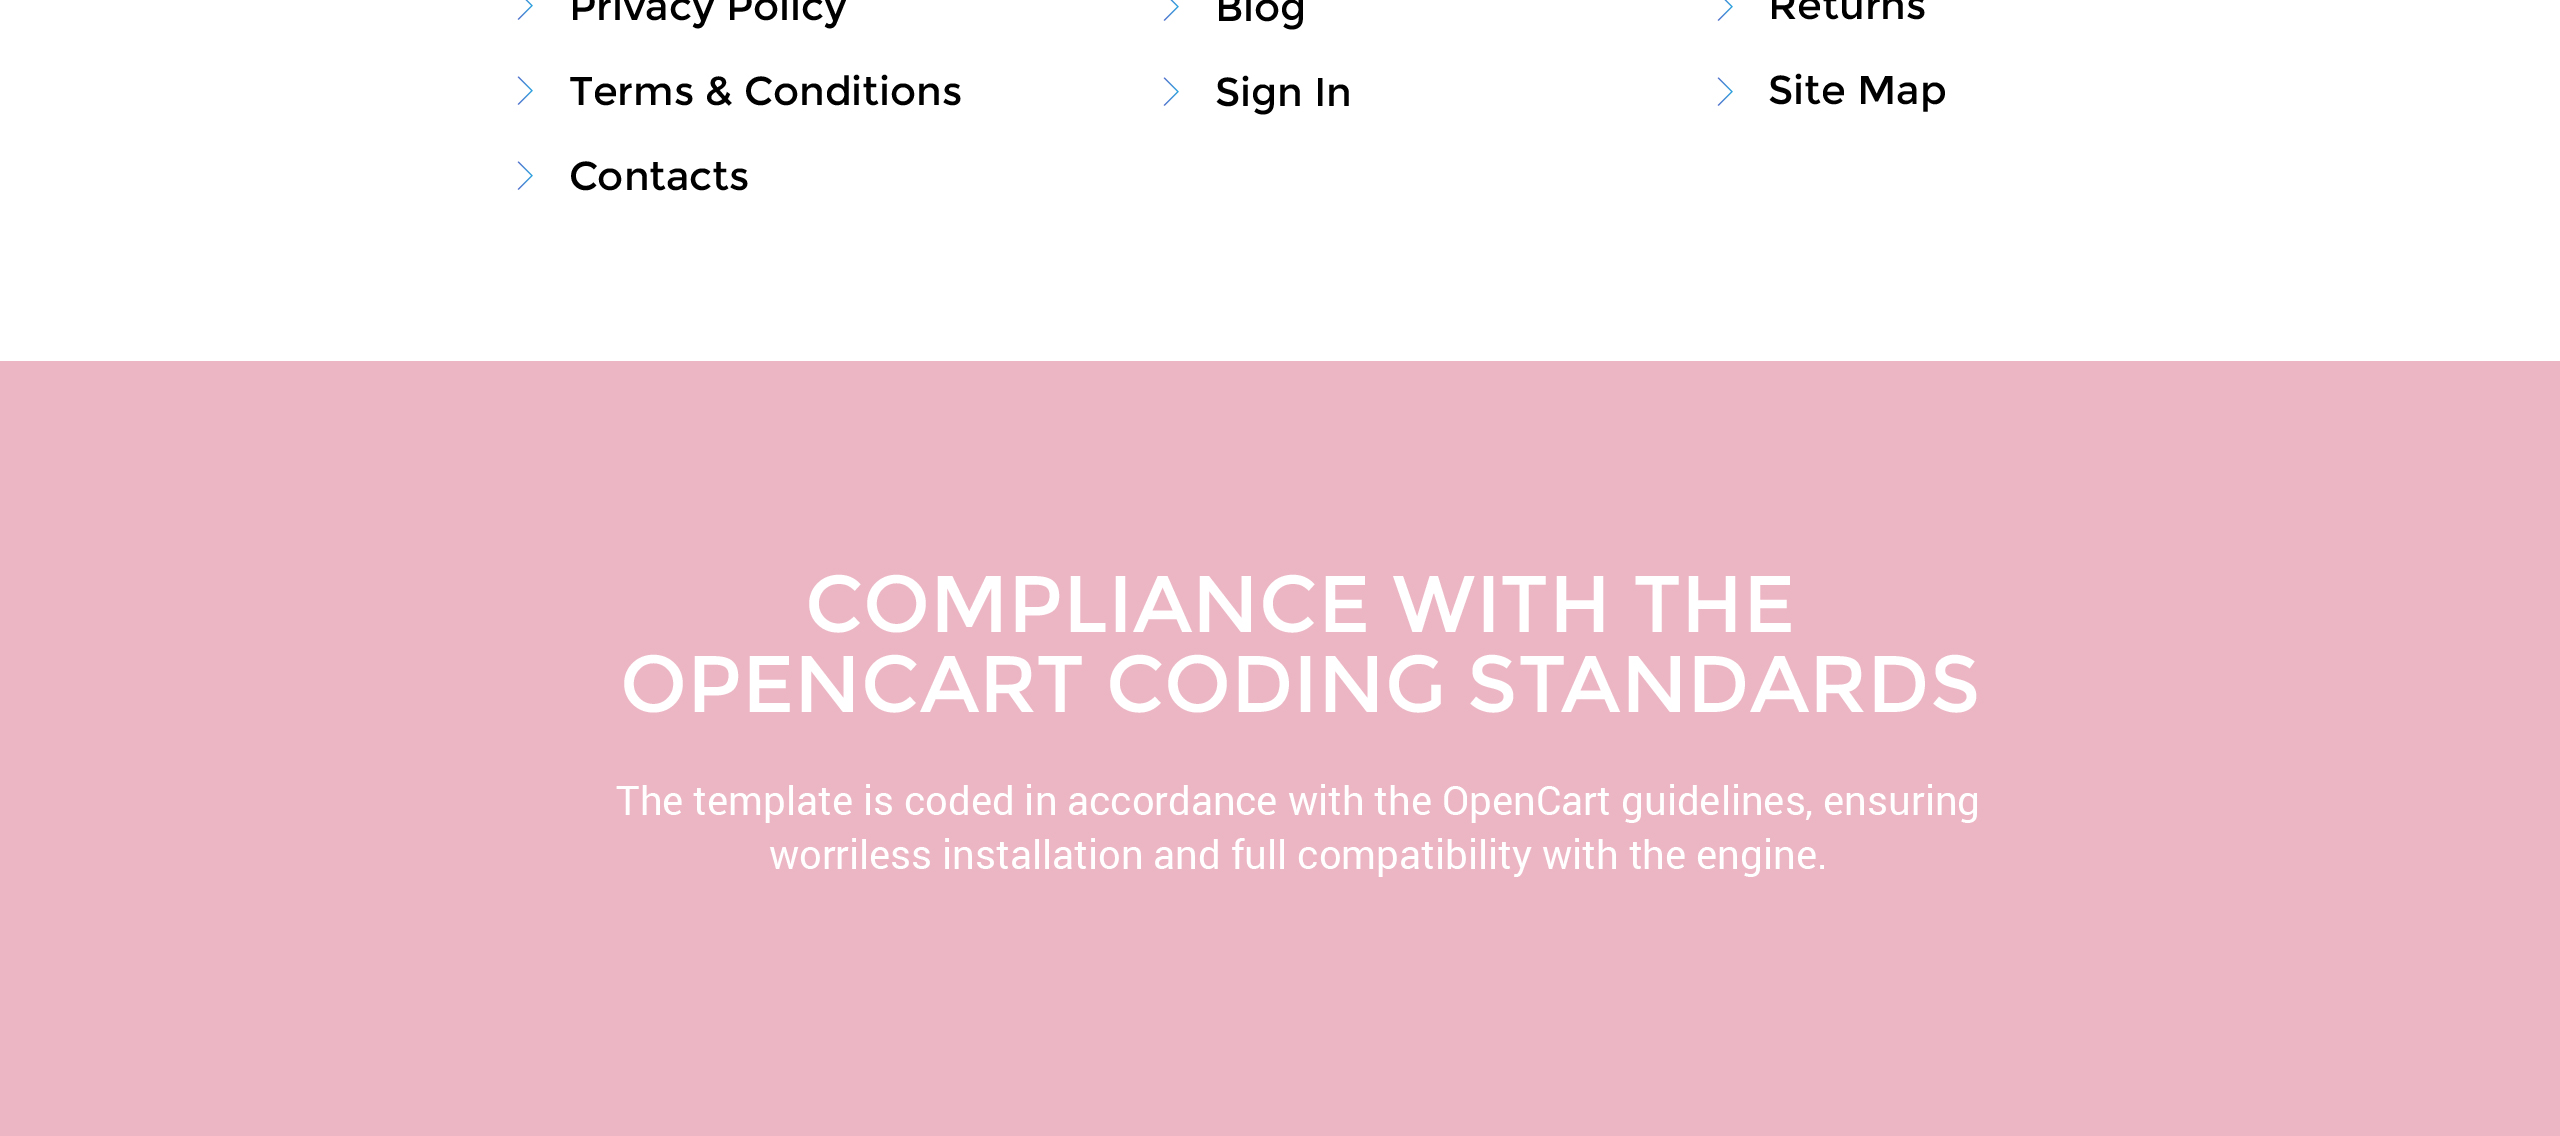Viewport: 2560px width, 1136px height.
Task: Click the chevron icon beside Sign In
Action: tap(1171, 92)
